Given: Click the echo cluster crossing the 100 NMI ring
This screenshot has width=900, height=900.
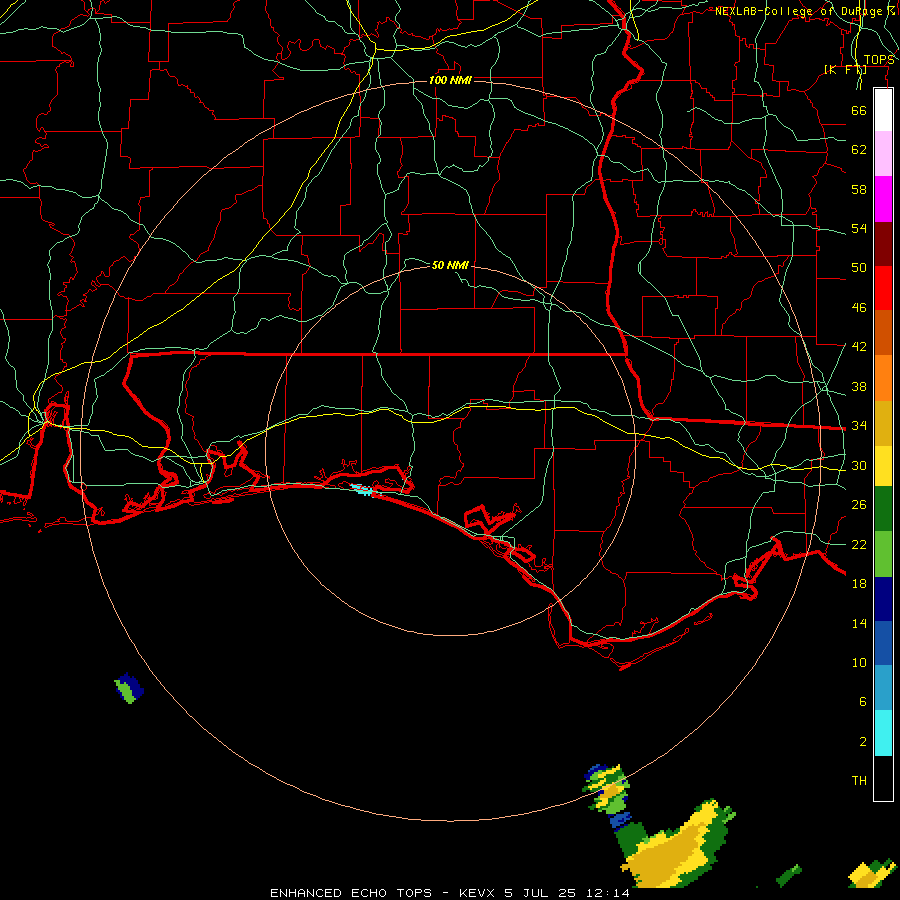Looking at the screenshot, I should pos(606,789).
